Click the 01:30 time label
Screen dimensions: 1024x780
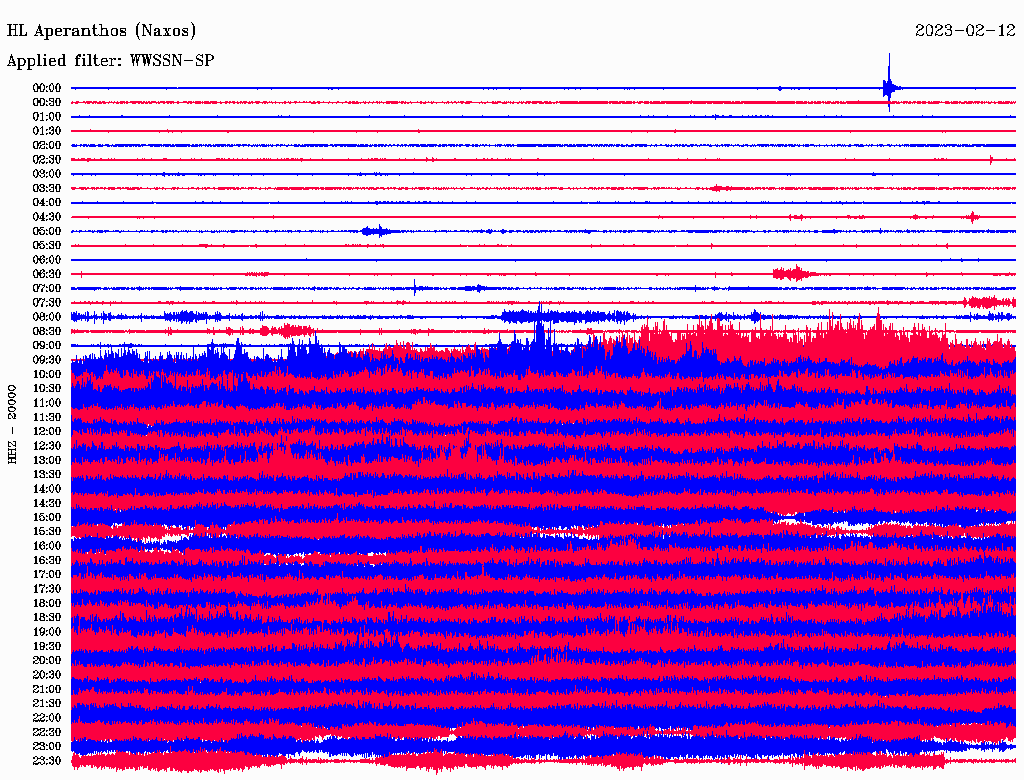pos(47,131)
